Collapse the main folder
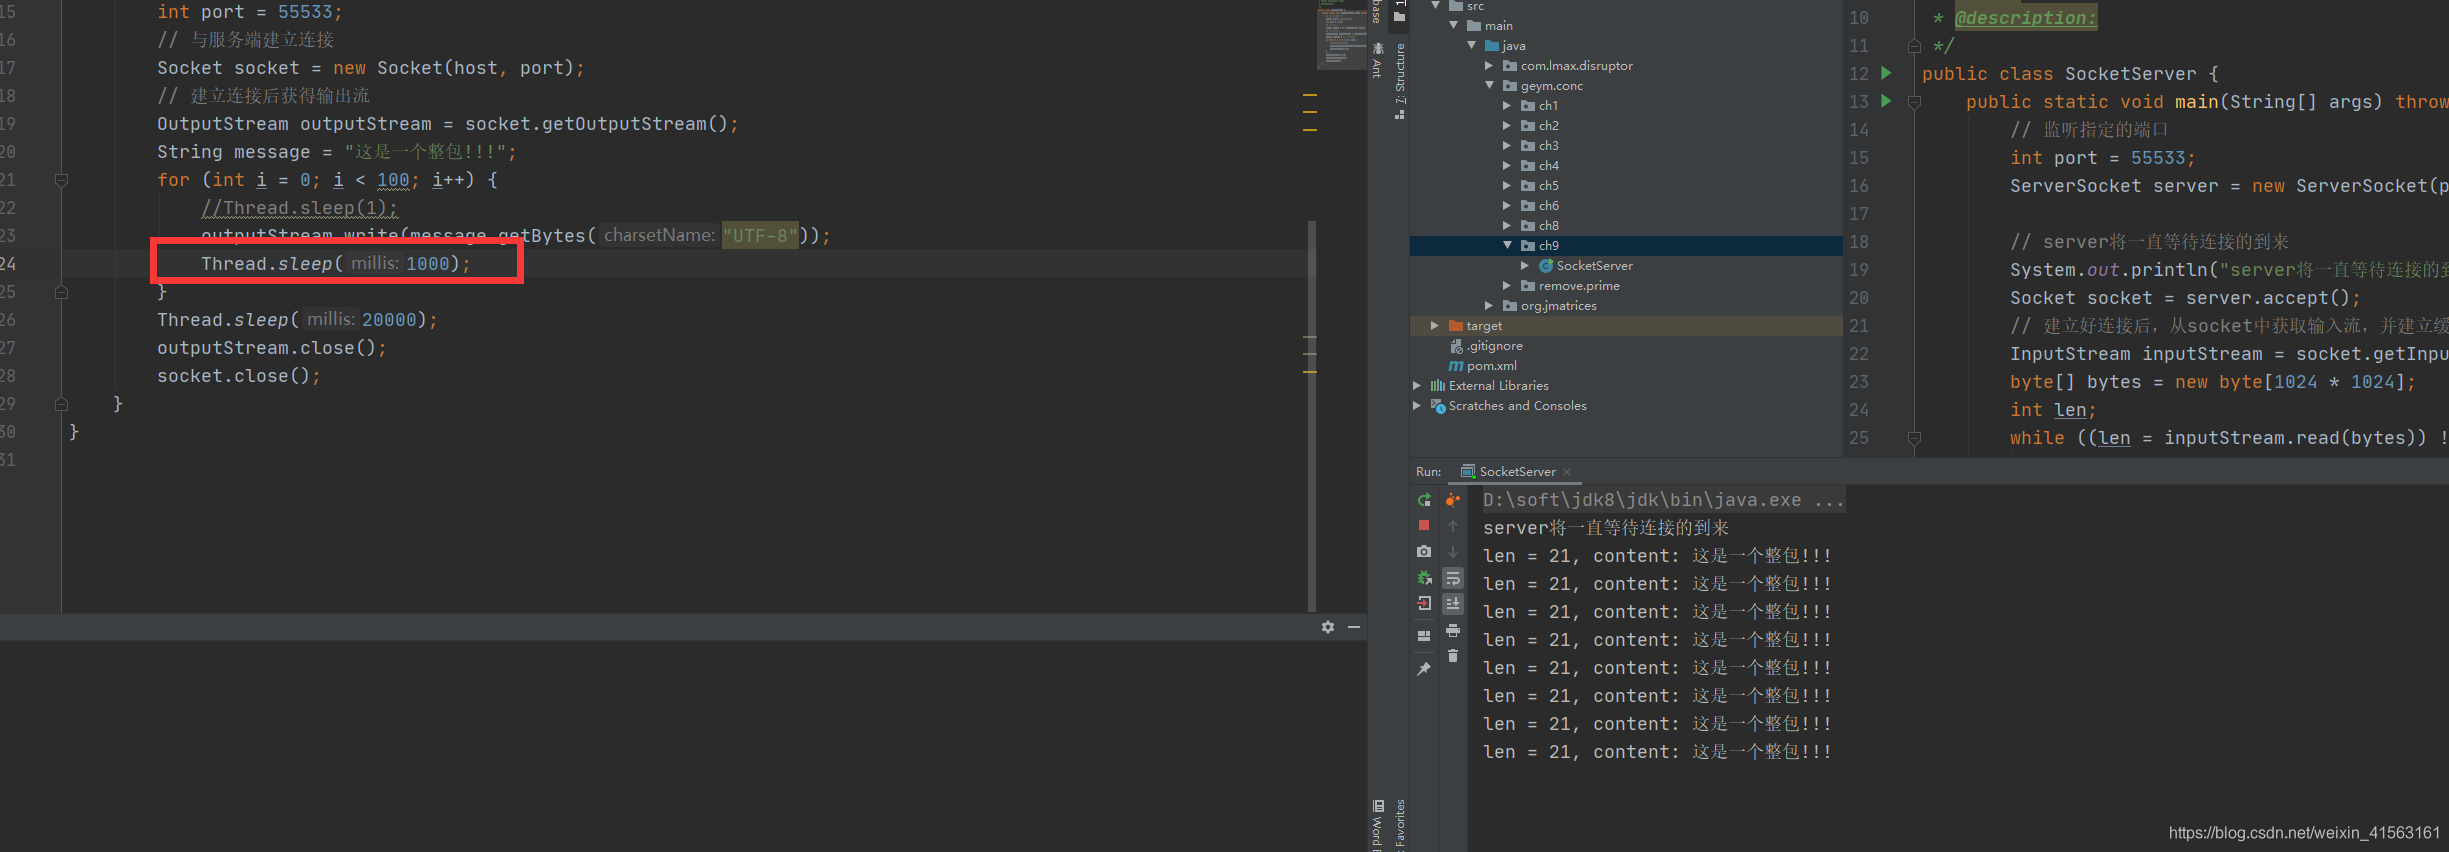Screen dimensions: 2449x852 tap(1453, 25)
